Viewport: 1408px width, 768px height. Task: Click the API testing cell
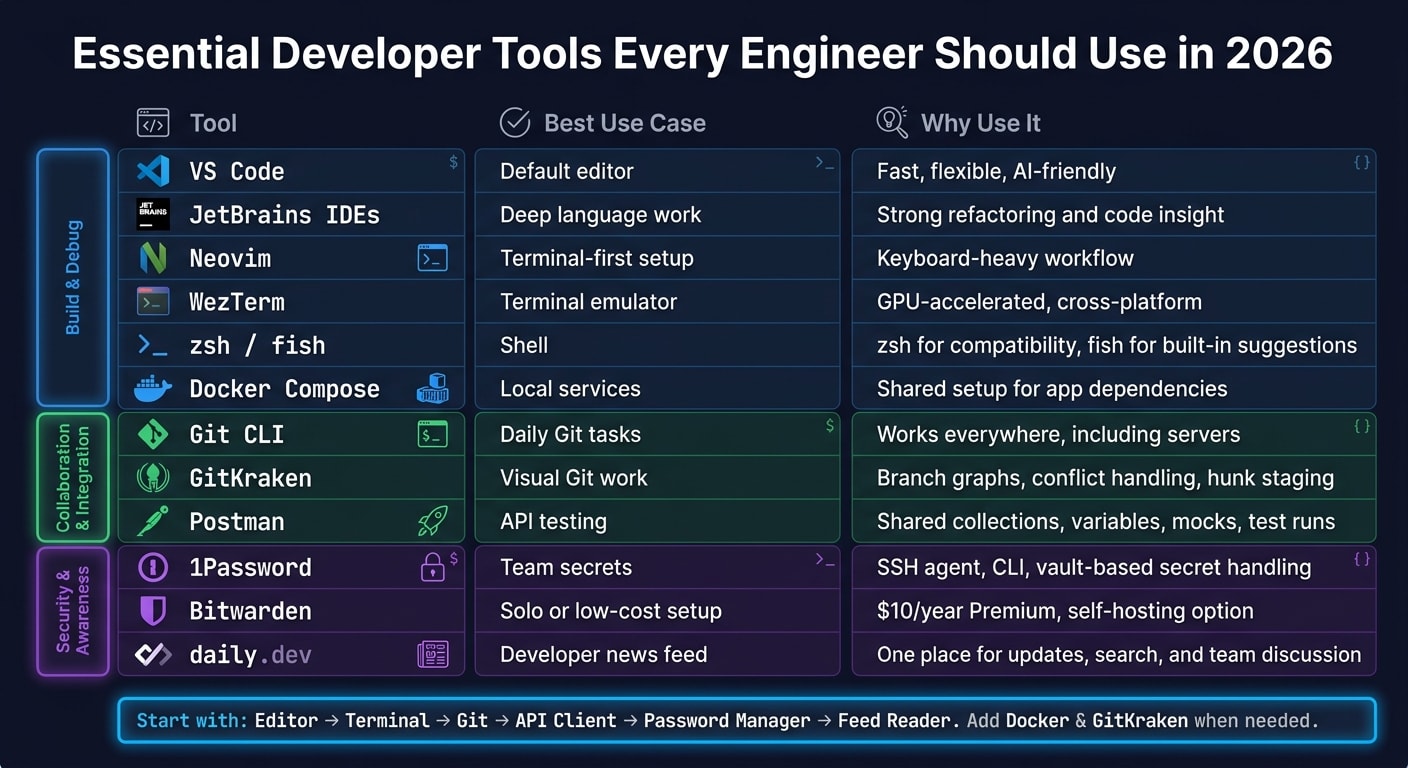pyautogui.click(x=657, y=521)
